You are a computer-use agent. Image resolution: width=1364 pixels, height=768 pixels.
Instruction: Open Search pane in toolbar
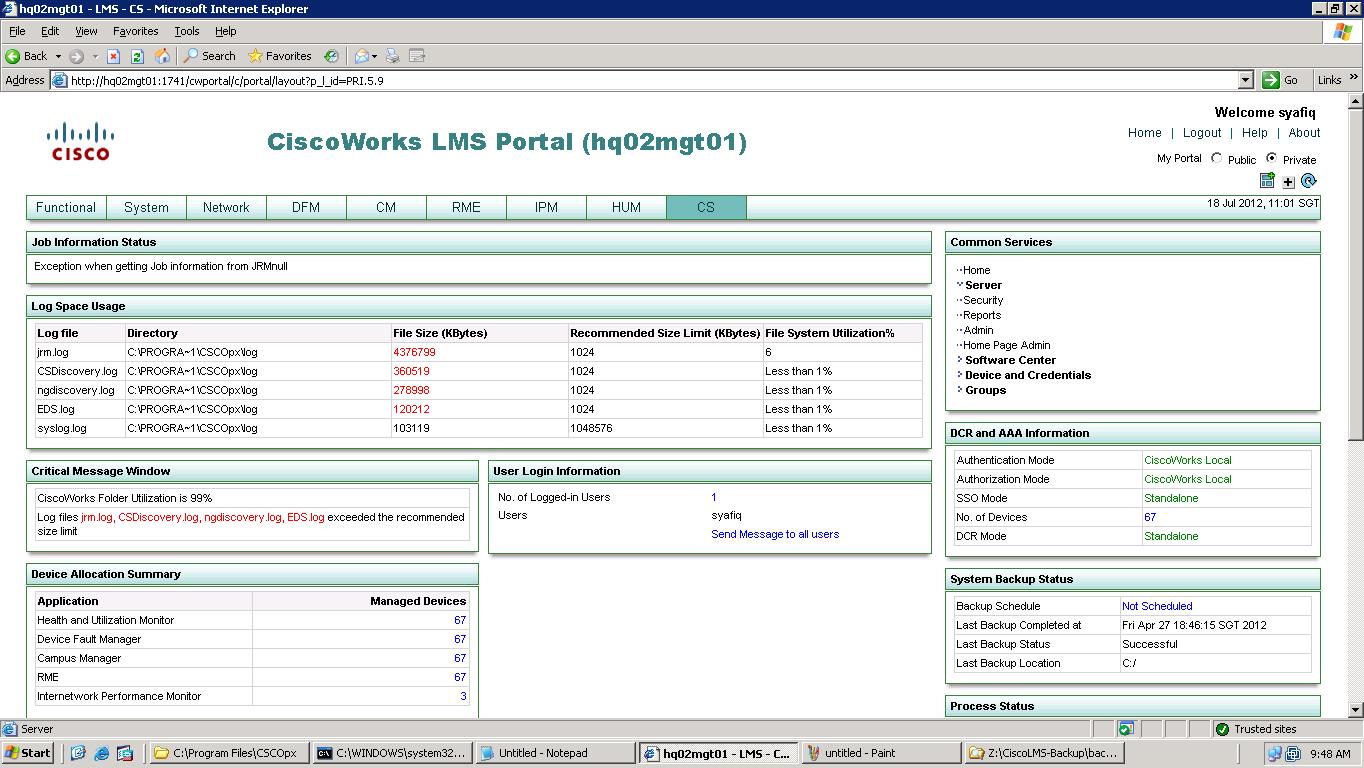click(209, 56)
